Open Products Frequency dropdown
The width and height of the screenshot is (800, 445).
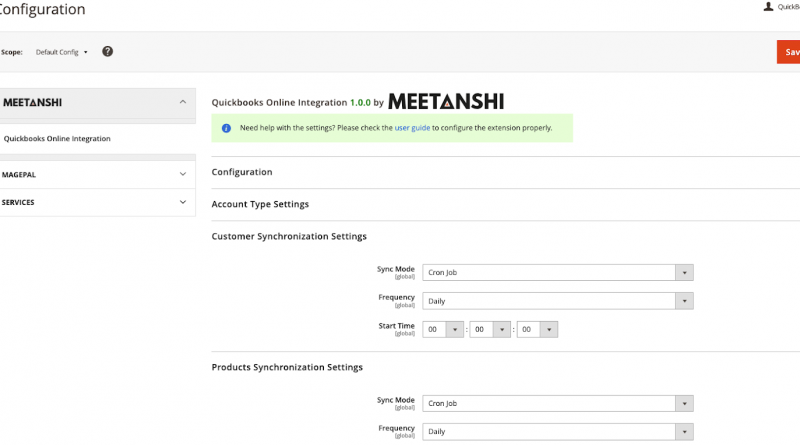point(558,432)
